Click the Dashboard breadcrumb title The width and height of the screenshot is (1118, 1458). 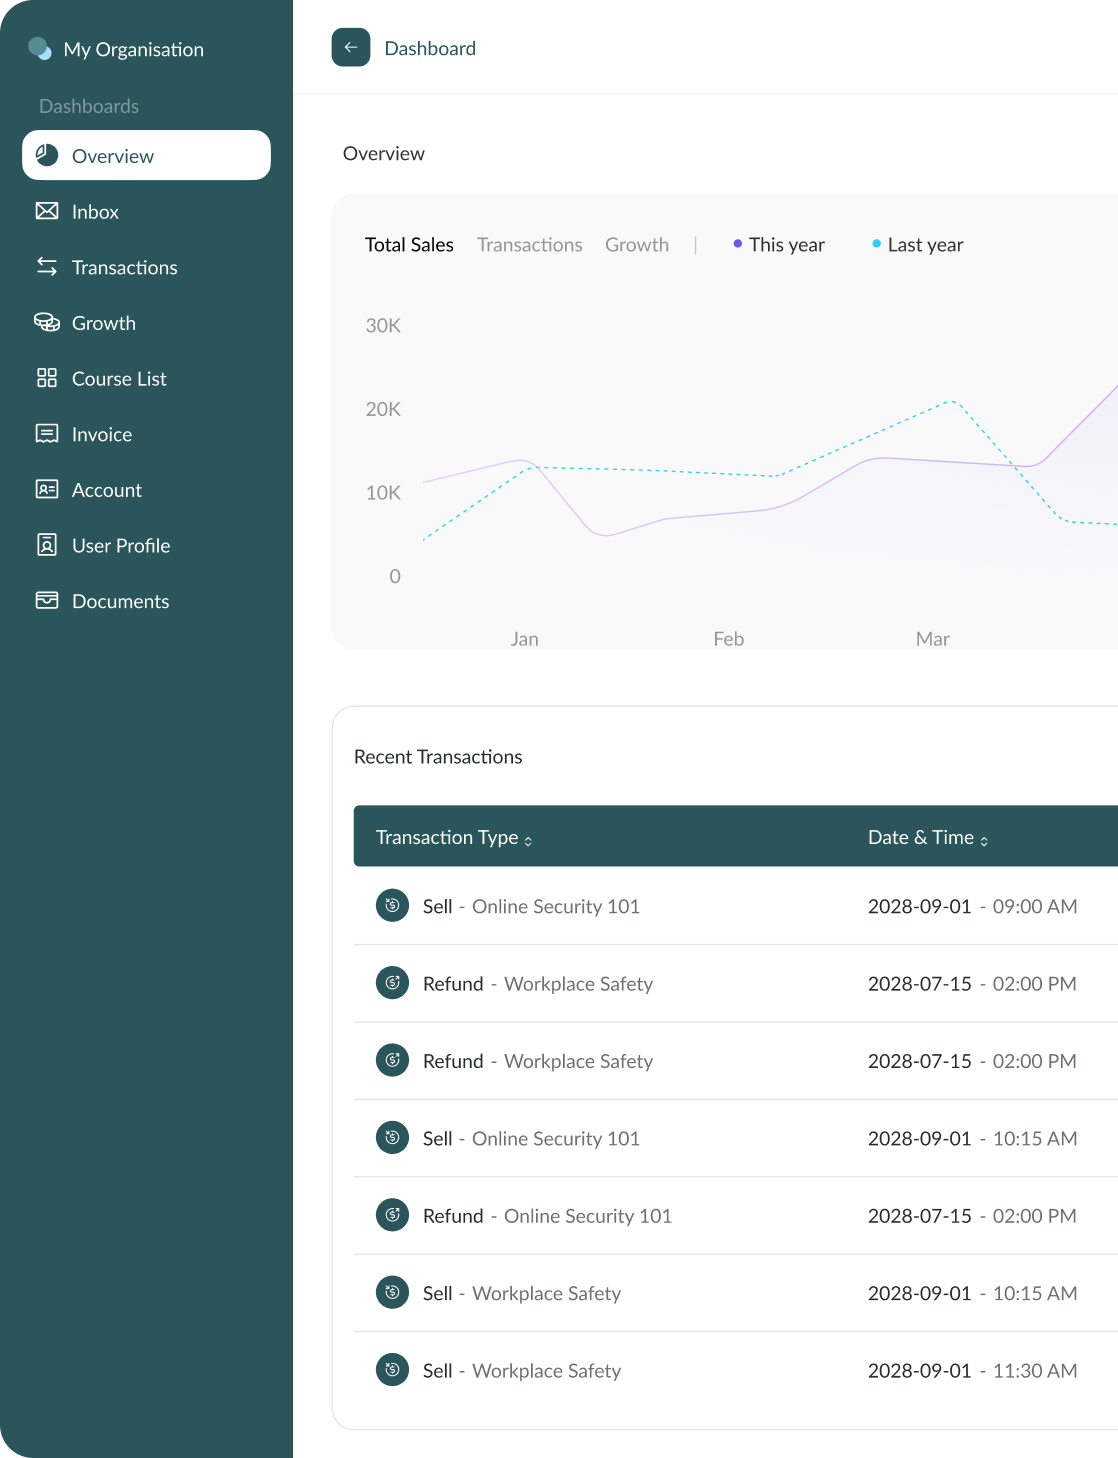(x=430, y=48)
